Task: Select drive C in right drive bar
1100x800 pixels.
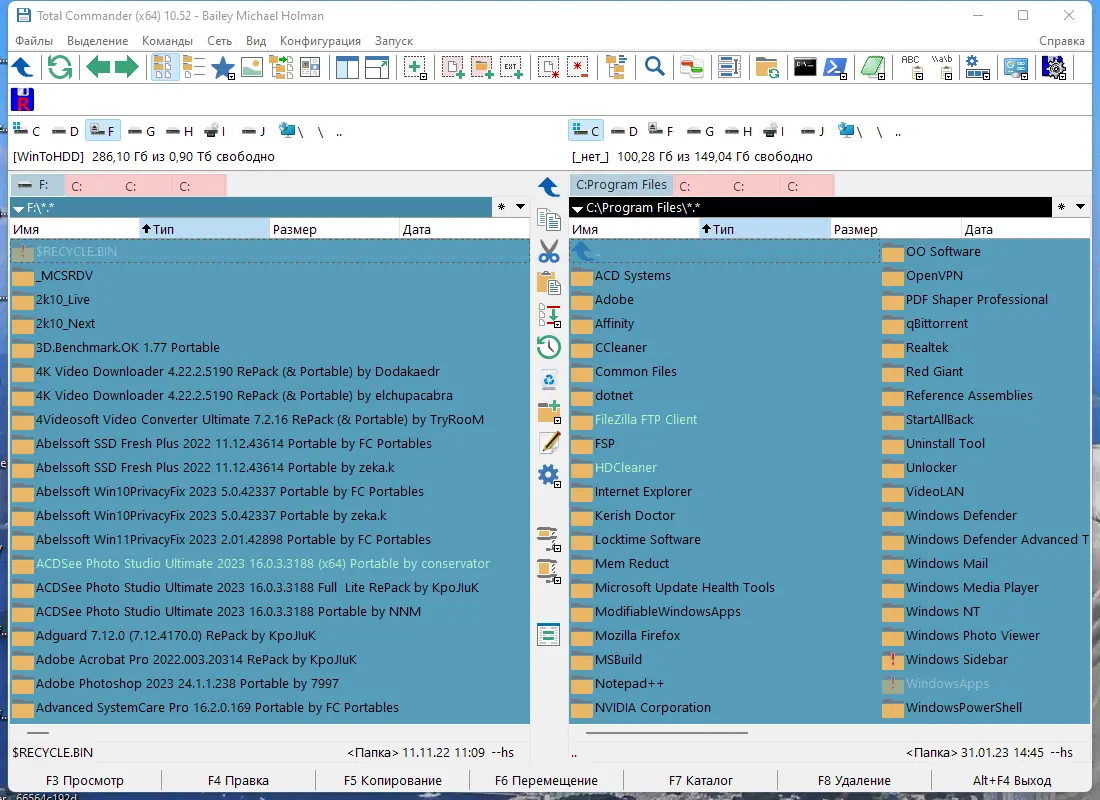Action: point(586,131)
